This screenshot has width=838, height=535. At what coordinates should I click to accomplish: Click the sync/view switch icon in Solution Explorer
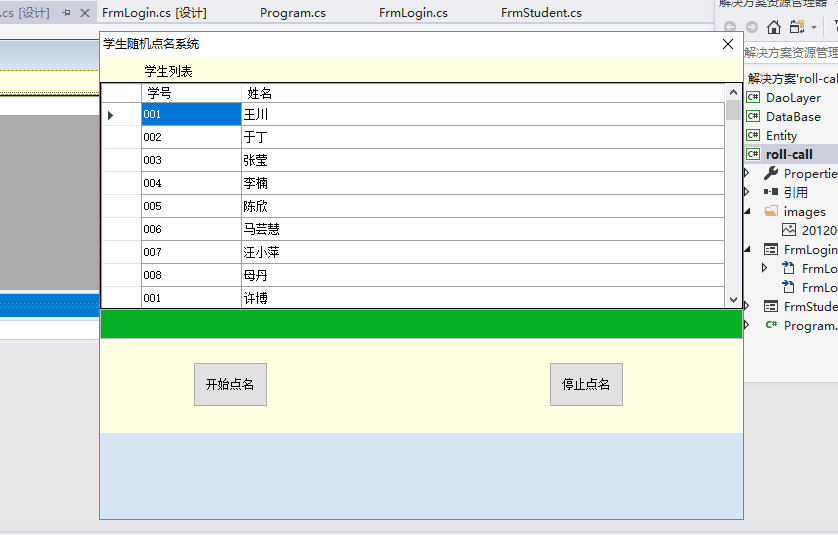pyautogui.click(x=797, y=26)
